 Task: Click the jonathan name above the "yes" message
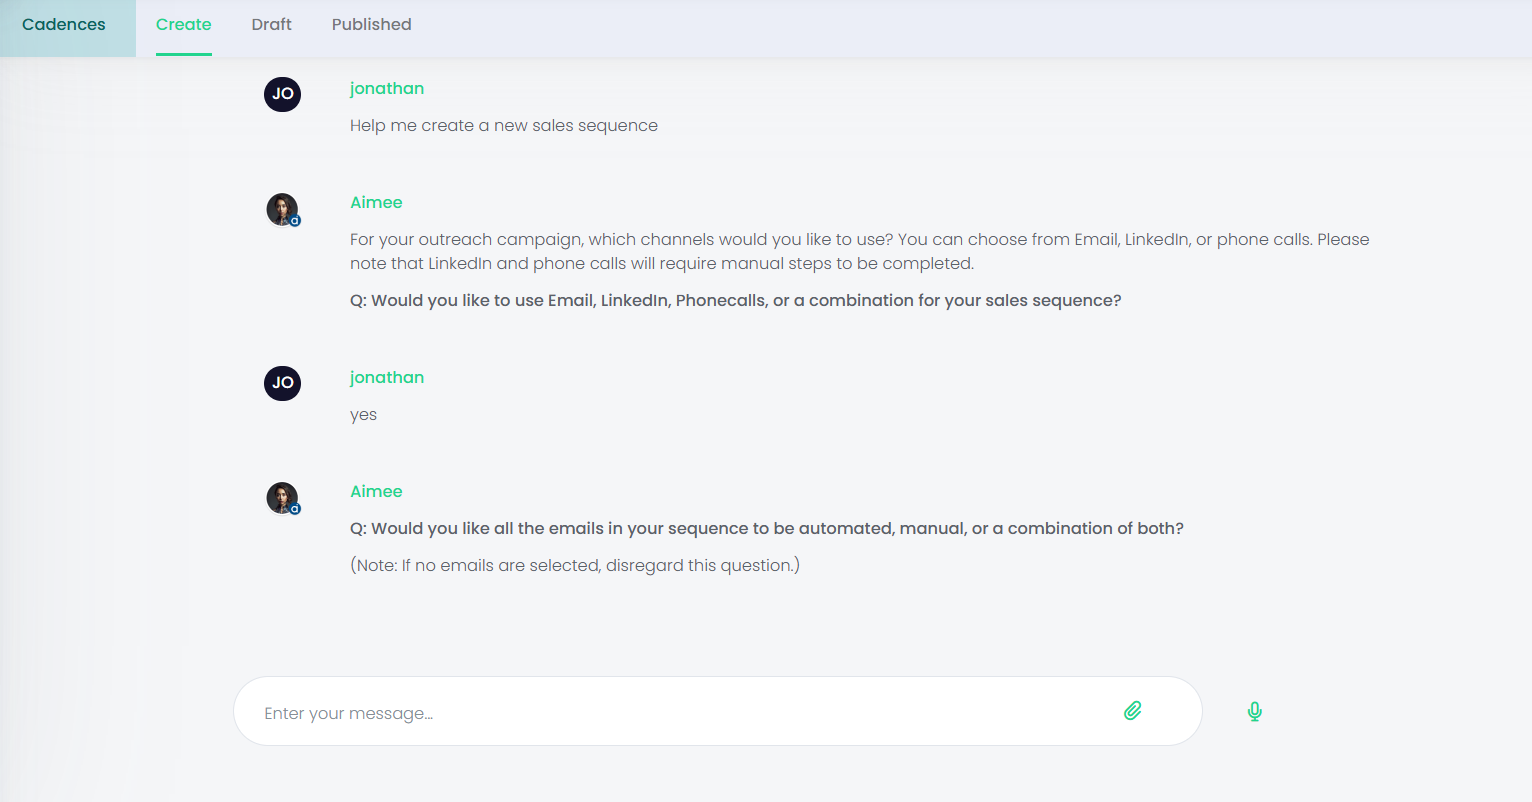pos(387,378)
